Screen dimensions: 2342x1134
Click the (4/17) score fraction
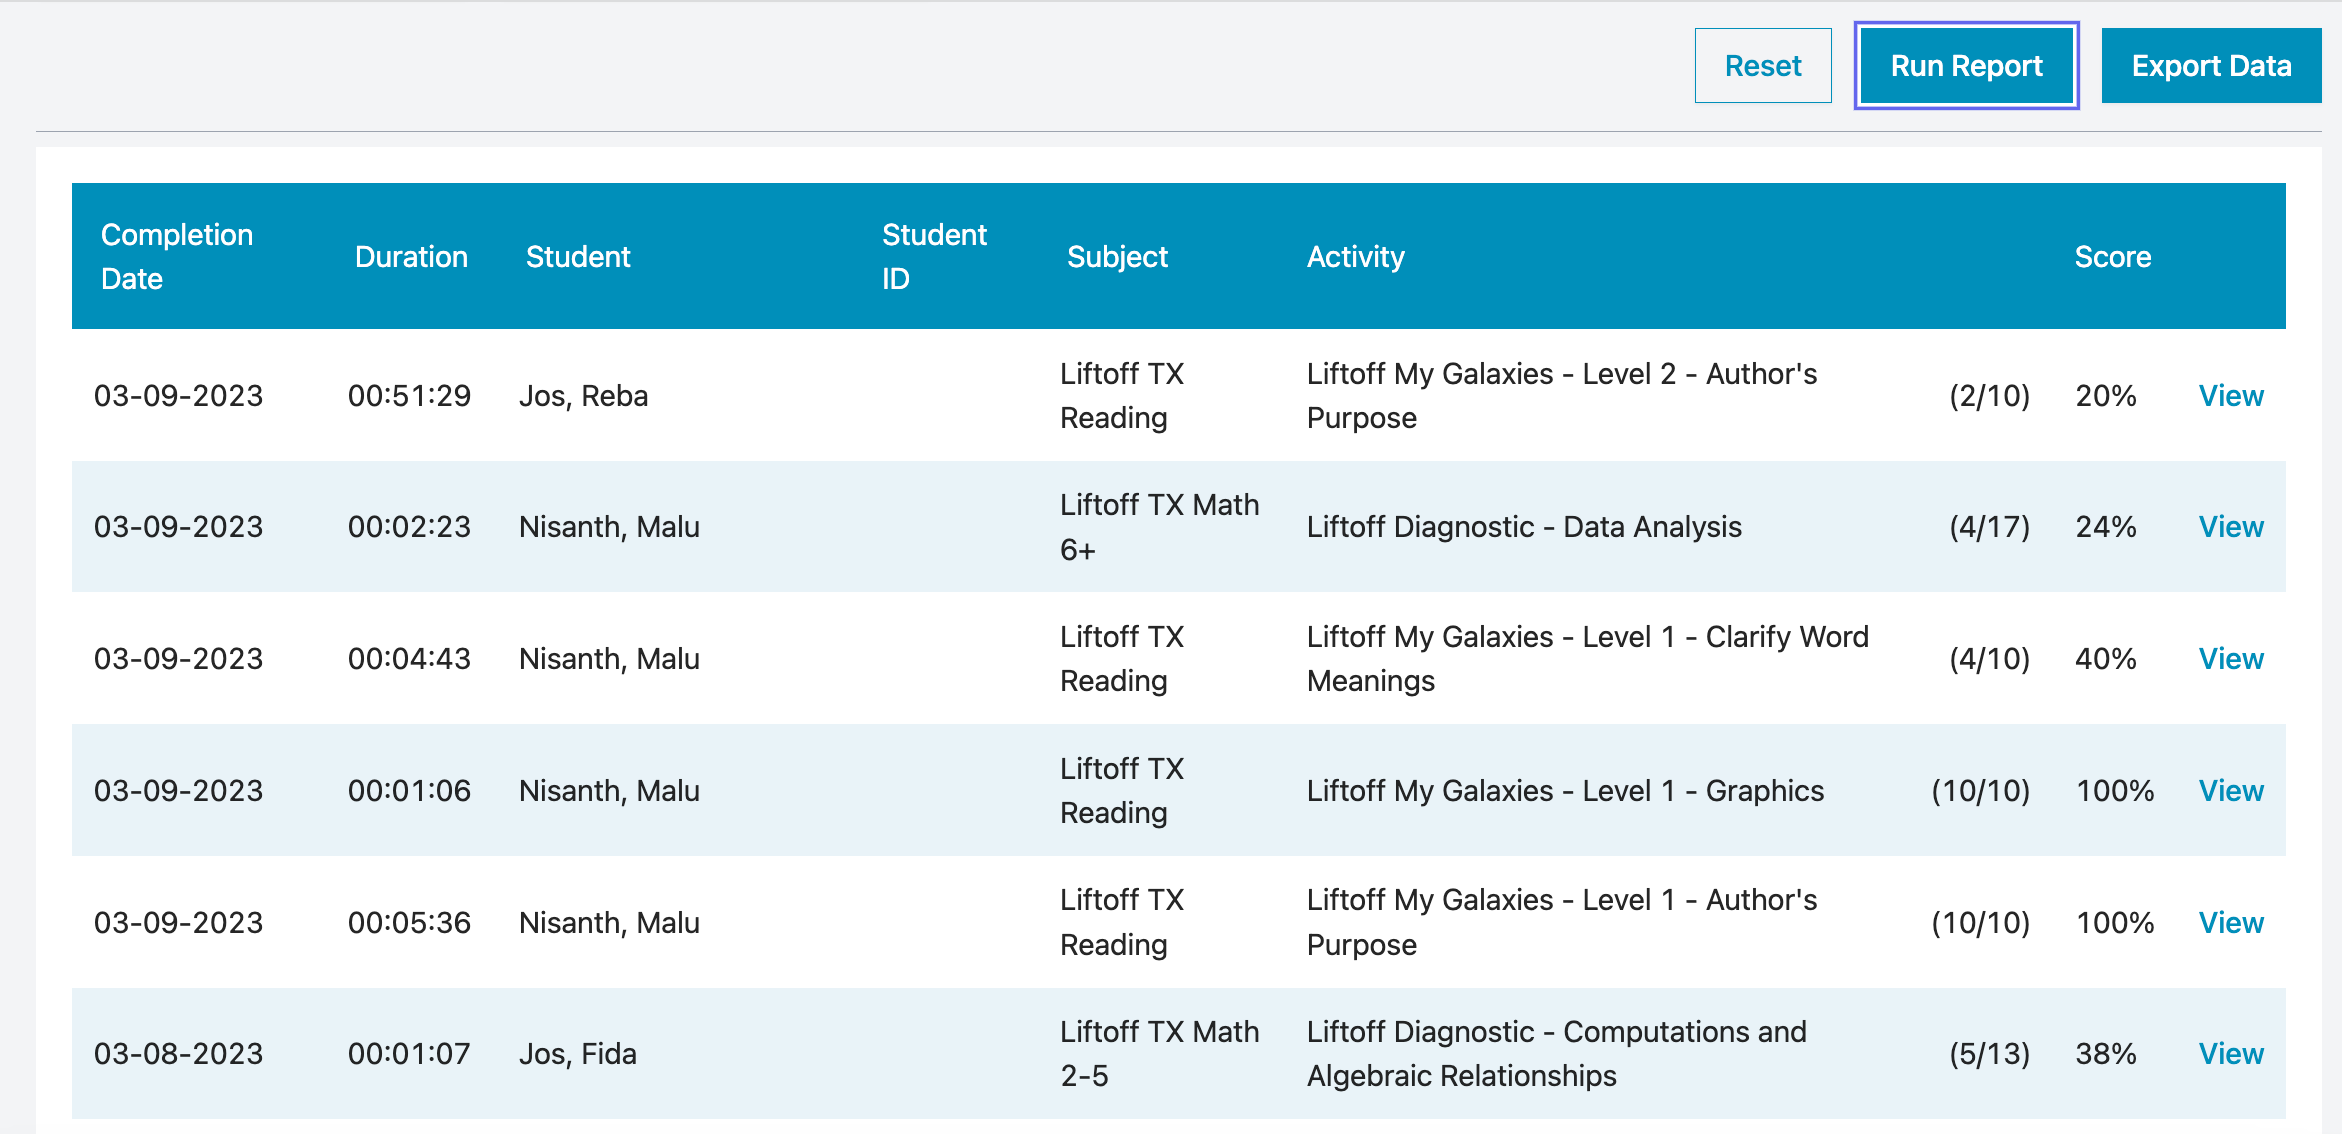[1990, 527]
